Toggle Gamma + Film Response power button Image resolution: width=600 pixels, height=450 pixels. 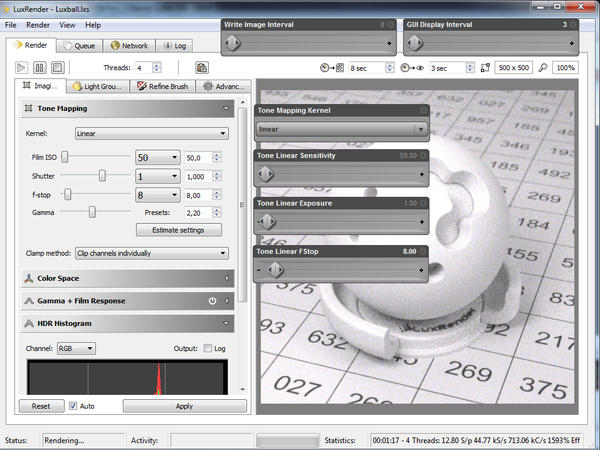212,301
